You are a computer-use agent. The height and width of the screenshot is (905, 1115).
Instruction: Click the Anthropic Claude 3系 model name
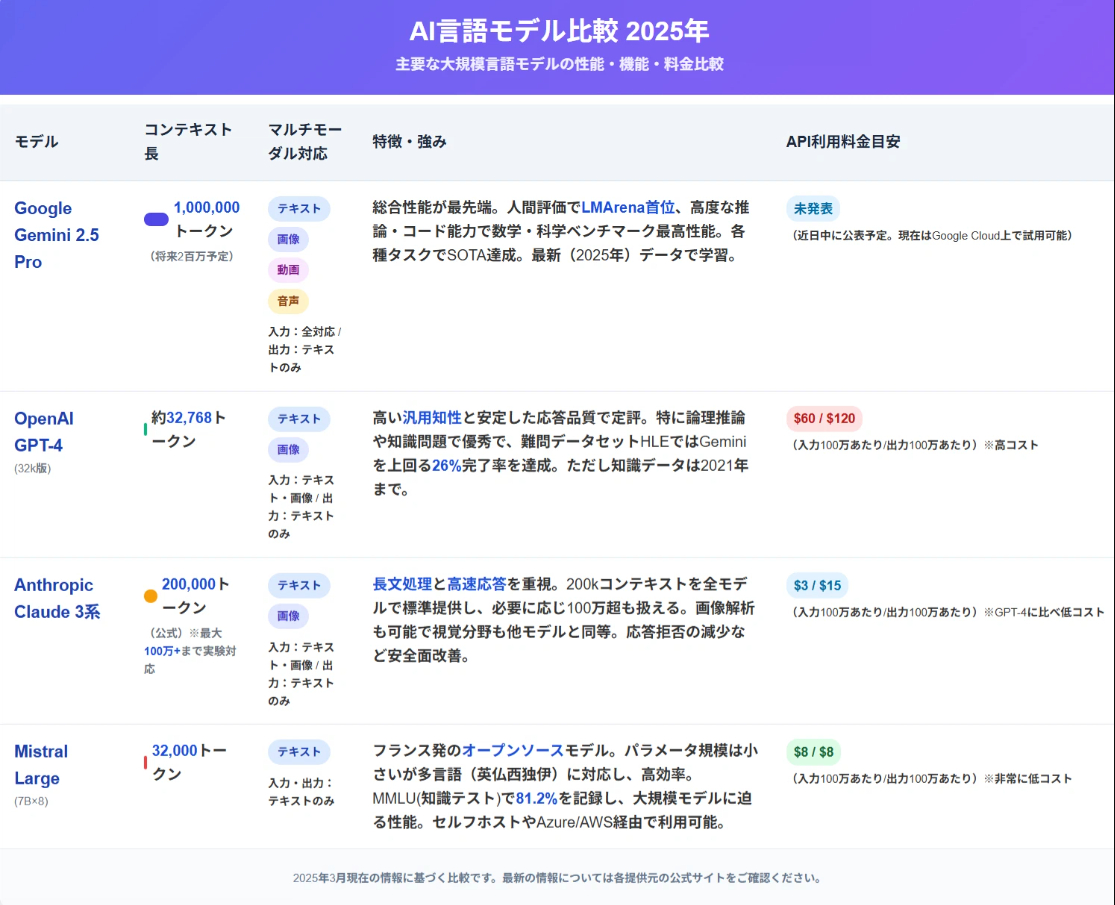point(57,598)
